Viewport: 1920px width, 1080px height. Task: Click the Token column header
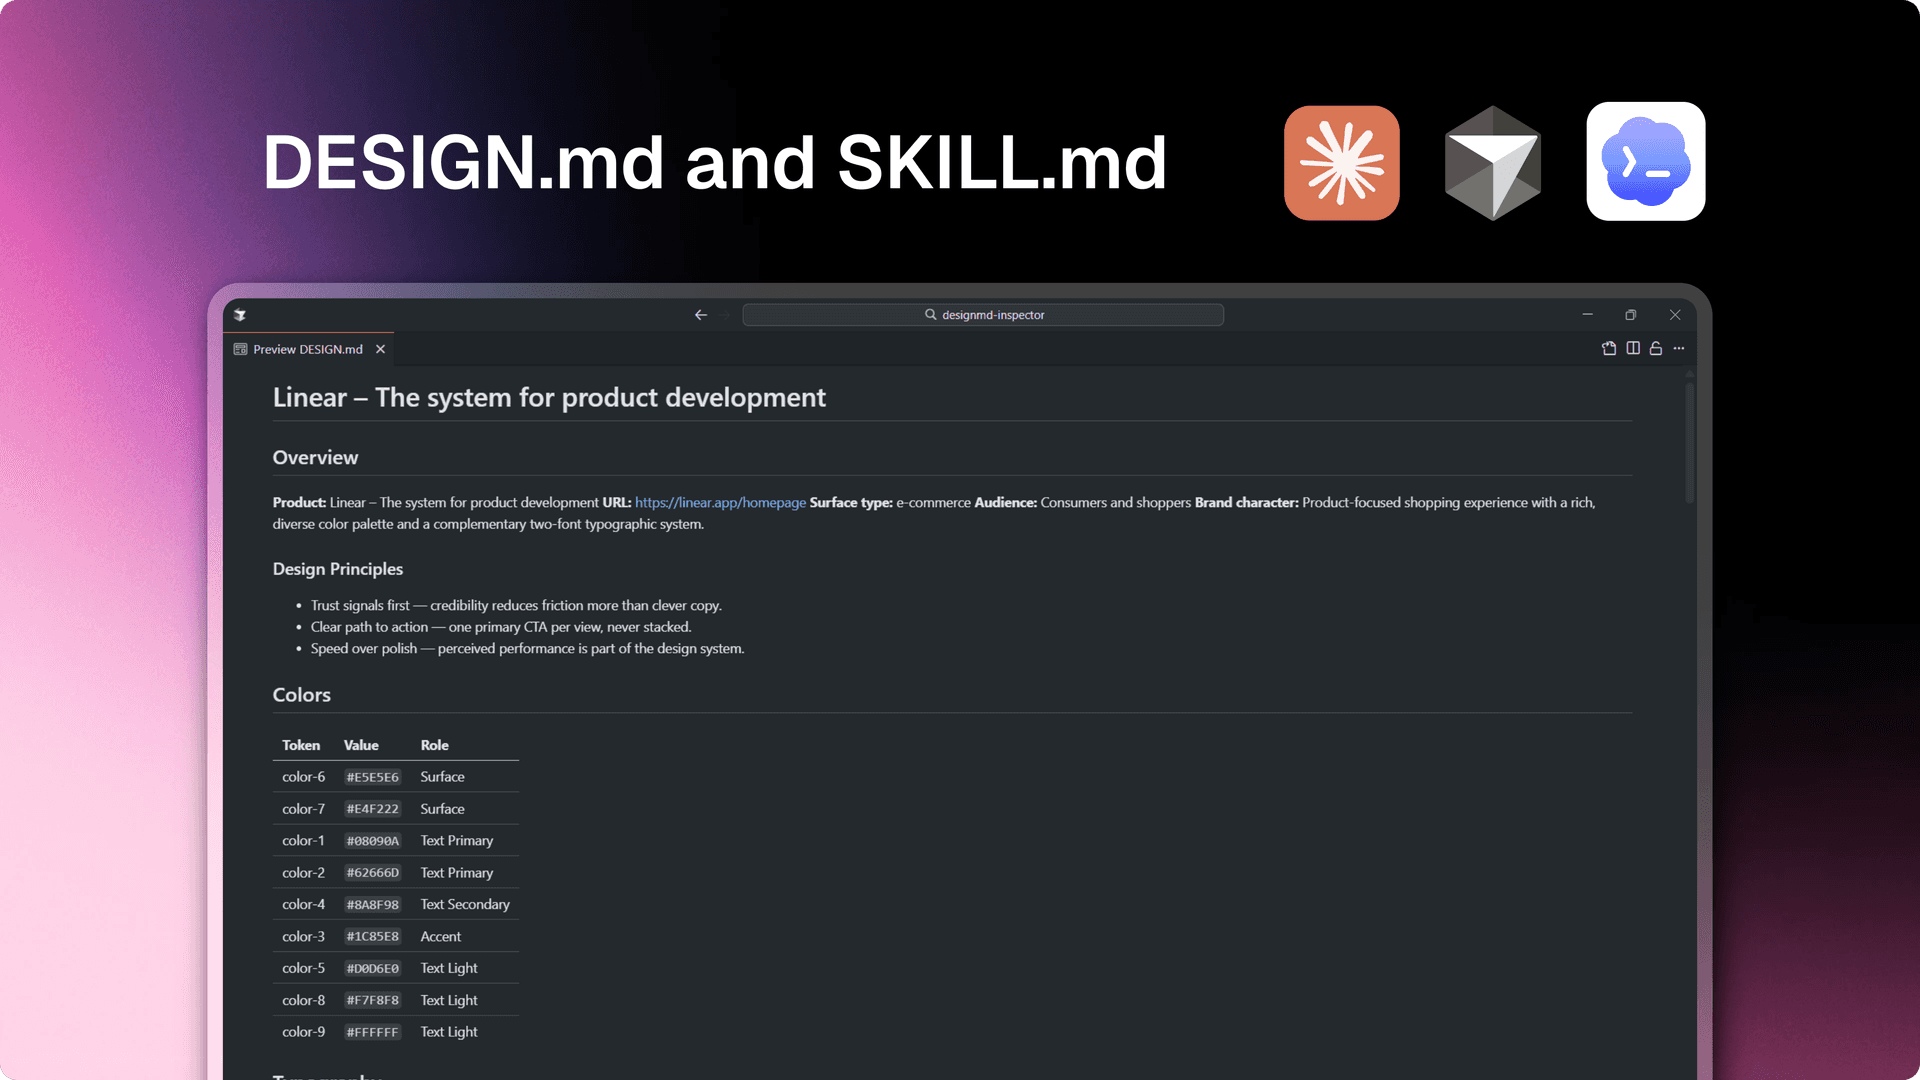point(301,745)
